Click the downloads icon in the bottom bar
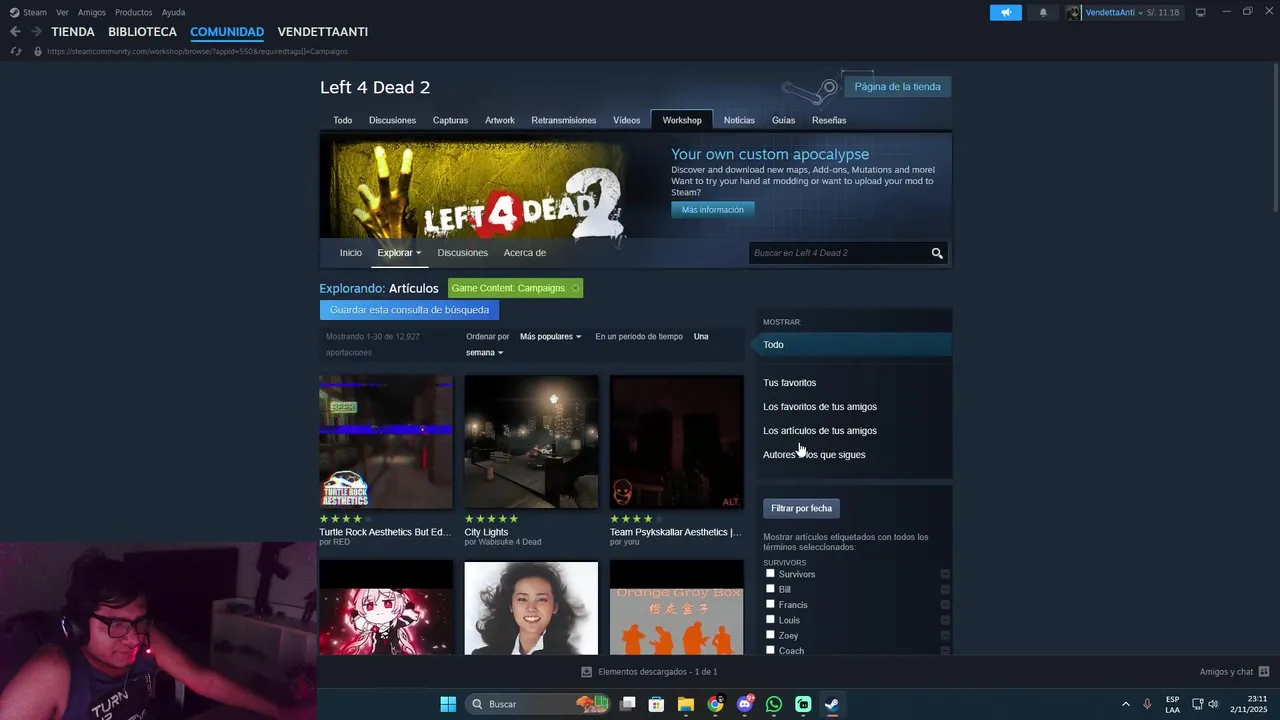 587,672
